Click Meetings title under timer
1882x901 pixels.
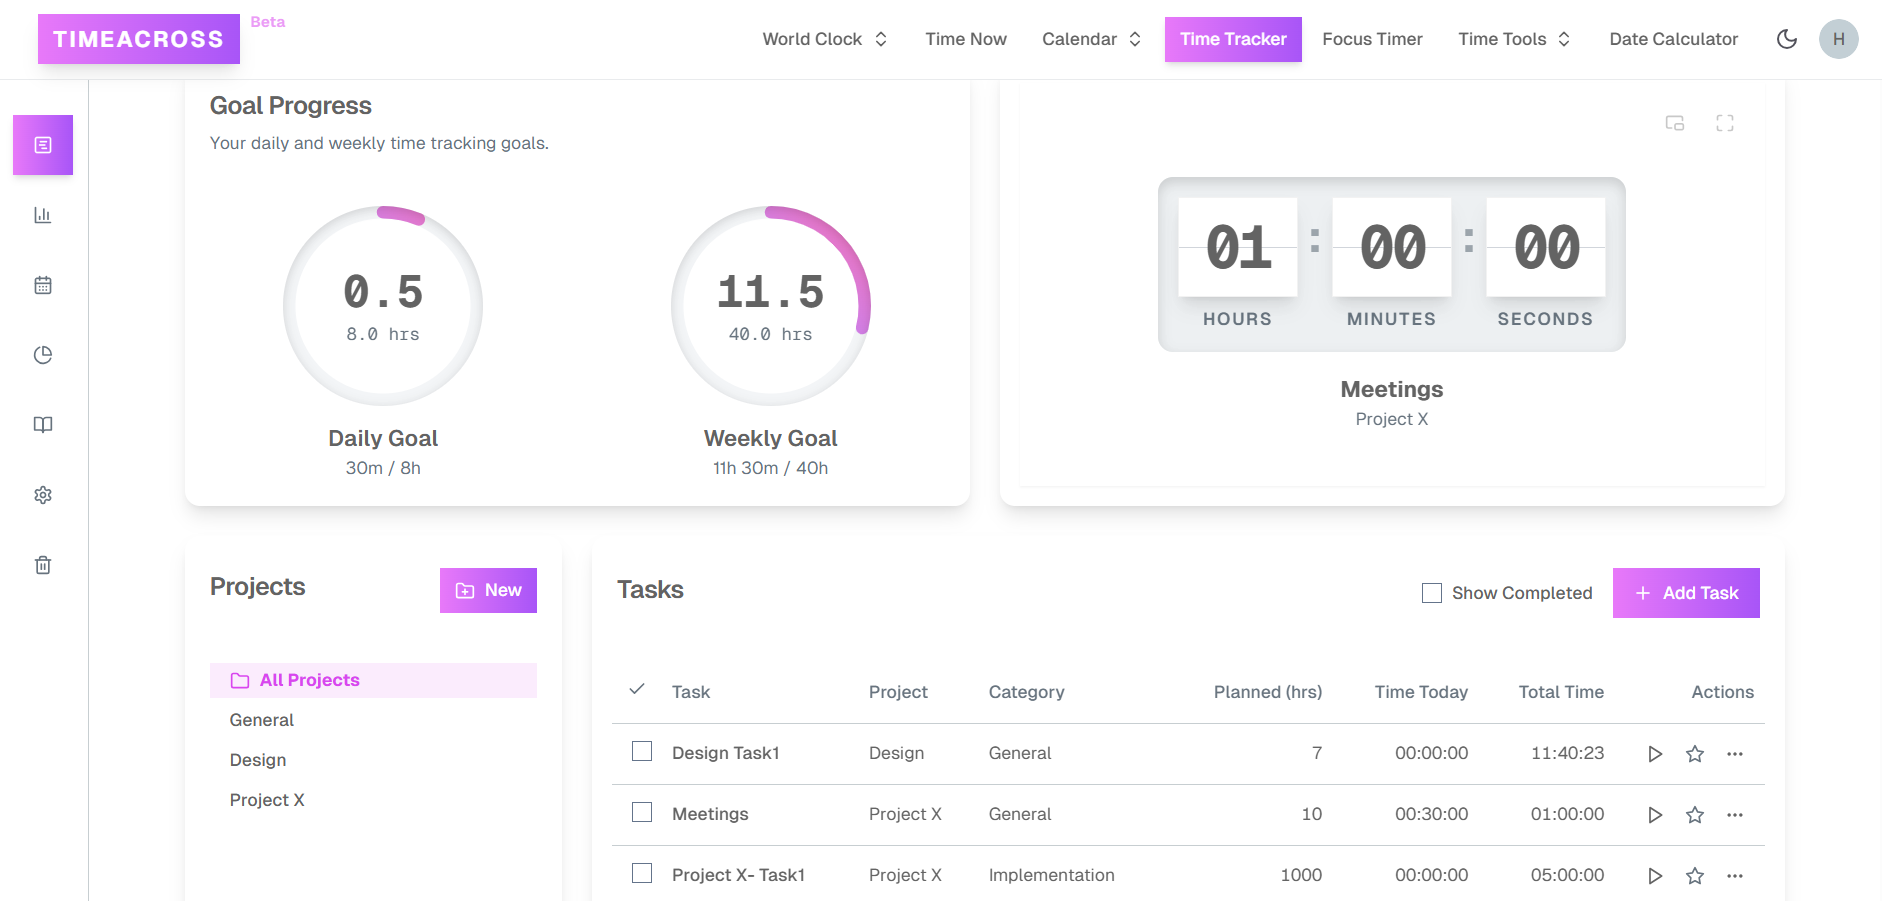(x=1392, y=389)
